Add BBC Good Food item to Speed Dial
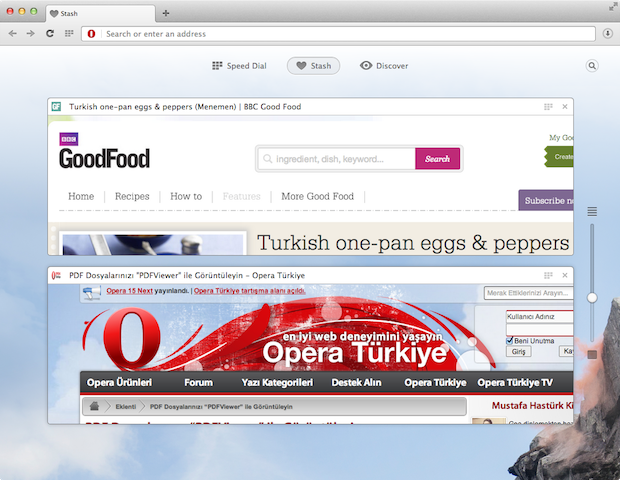The width and height of the screenshot is (620, 480). (x=548, y=107)
